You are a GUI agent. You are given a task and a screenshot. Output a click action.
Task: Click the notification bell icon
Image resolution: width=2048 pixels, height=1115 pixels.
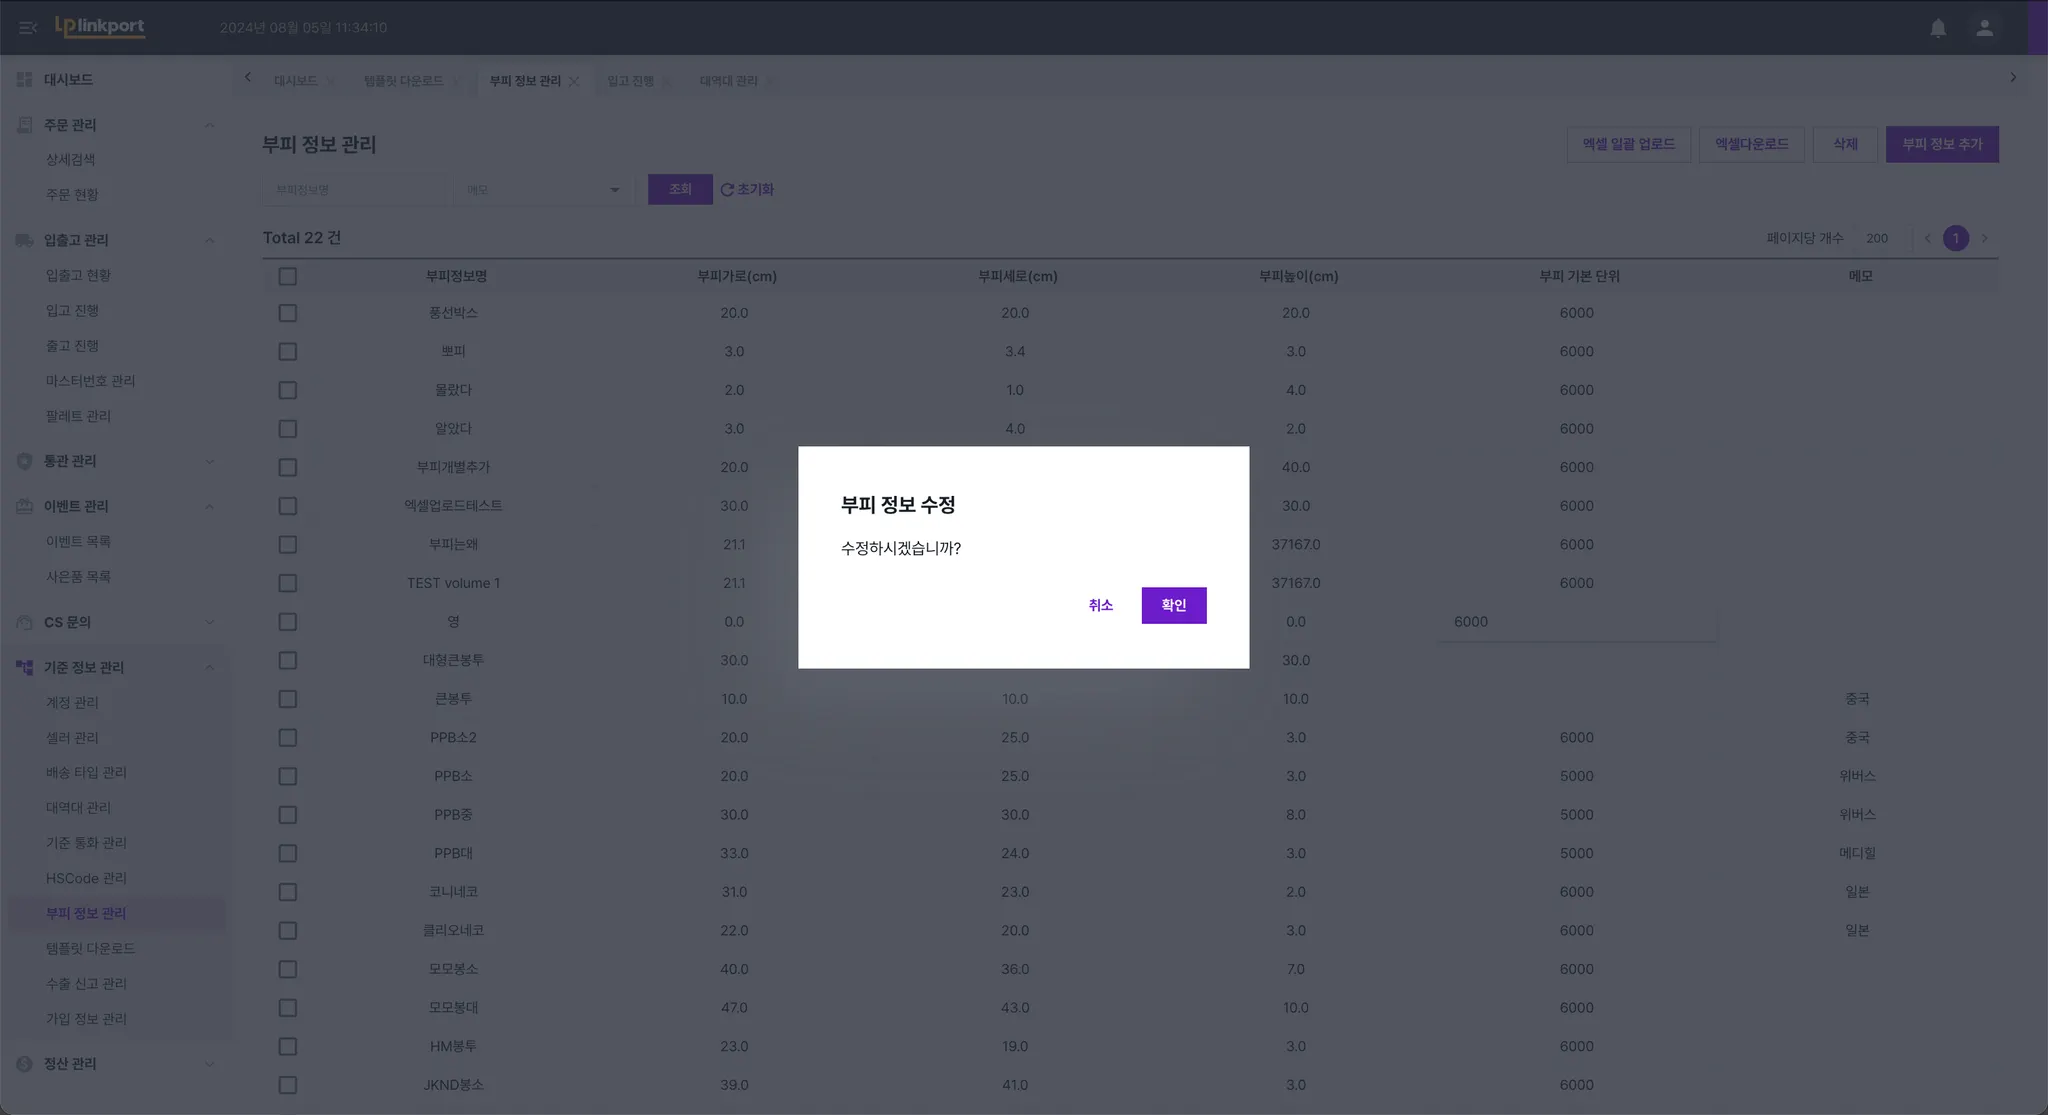1937,28
